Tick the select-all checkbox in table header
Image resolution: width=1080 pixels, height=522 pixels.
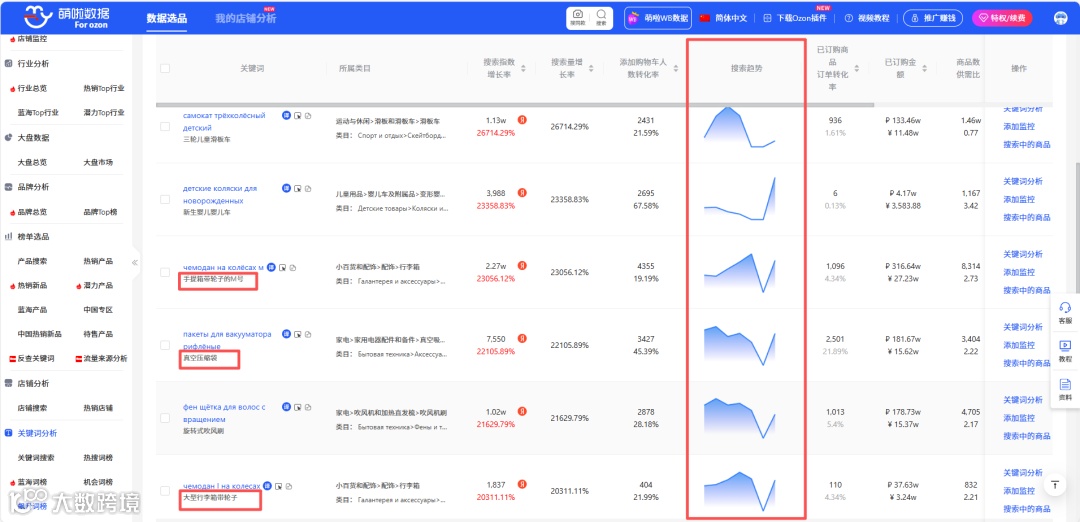[165, 68]
